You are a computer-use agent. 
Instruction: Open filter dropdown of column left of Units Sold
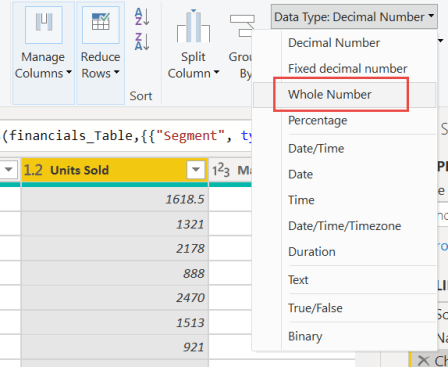coord(9,170)
